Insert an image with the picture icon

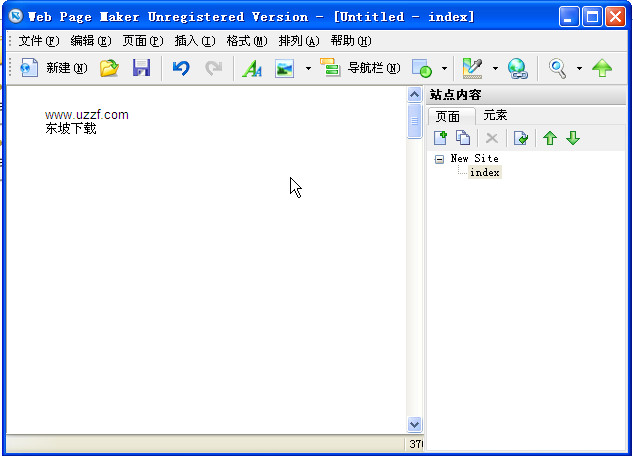(x=284, y=68)
